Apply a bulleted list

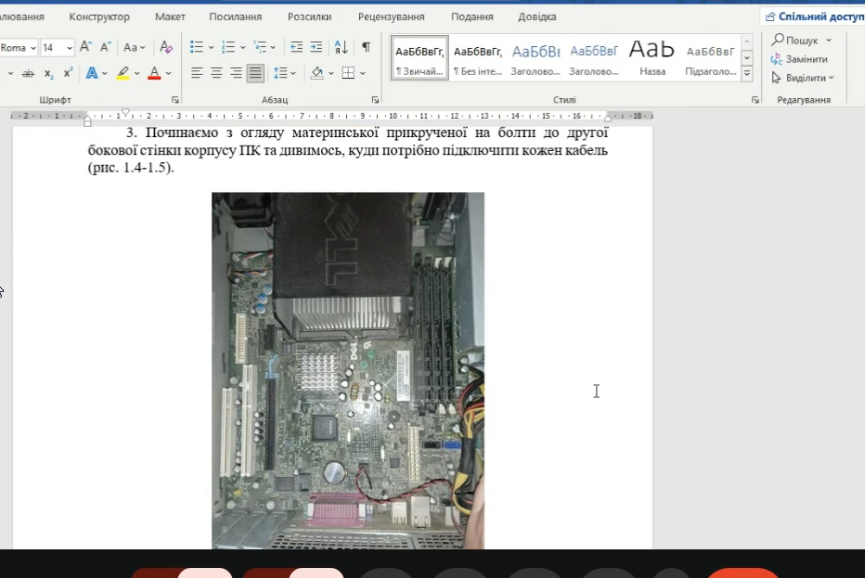[x=196, y=47]
